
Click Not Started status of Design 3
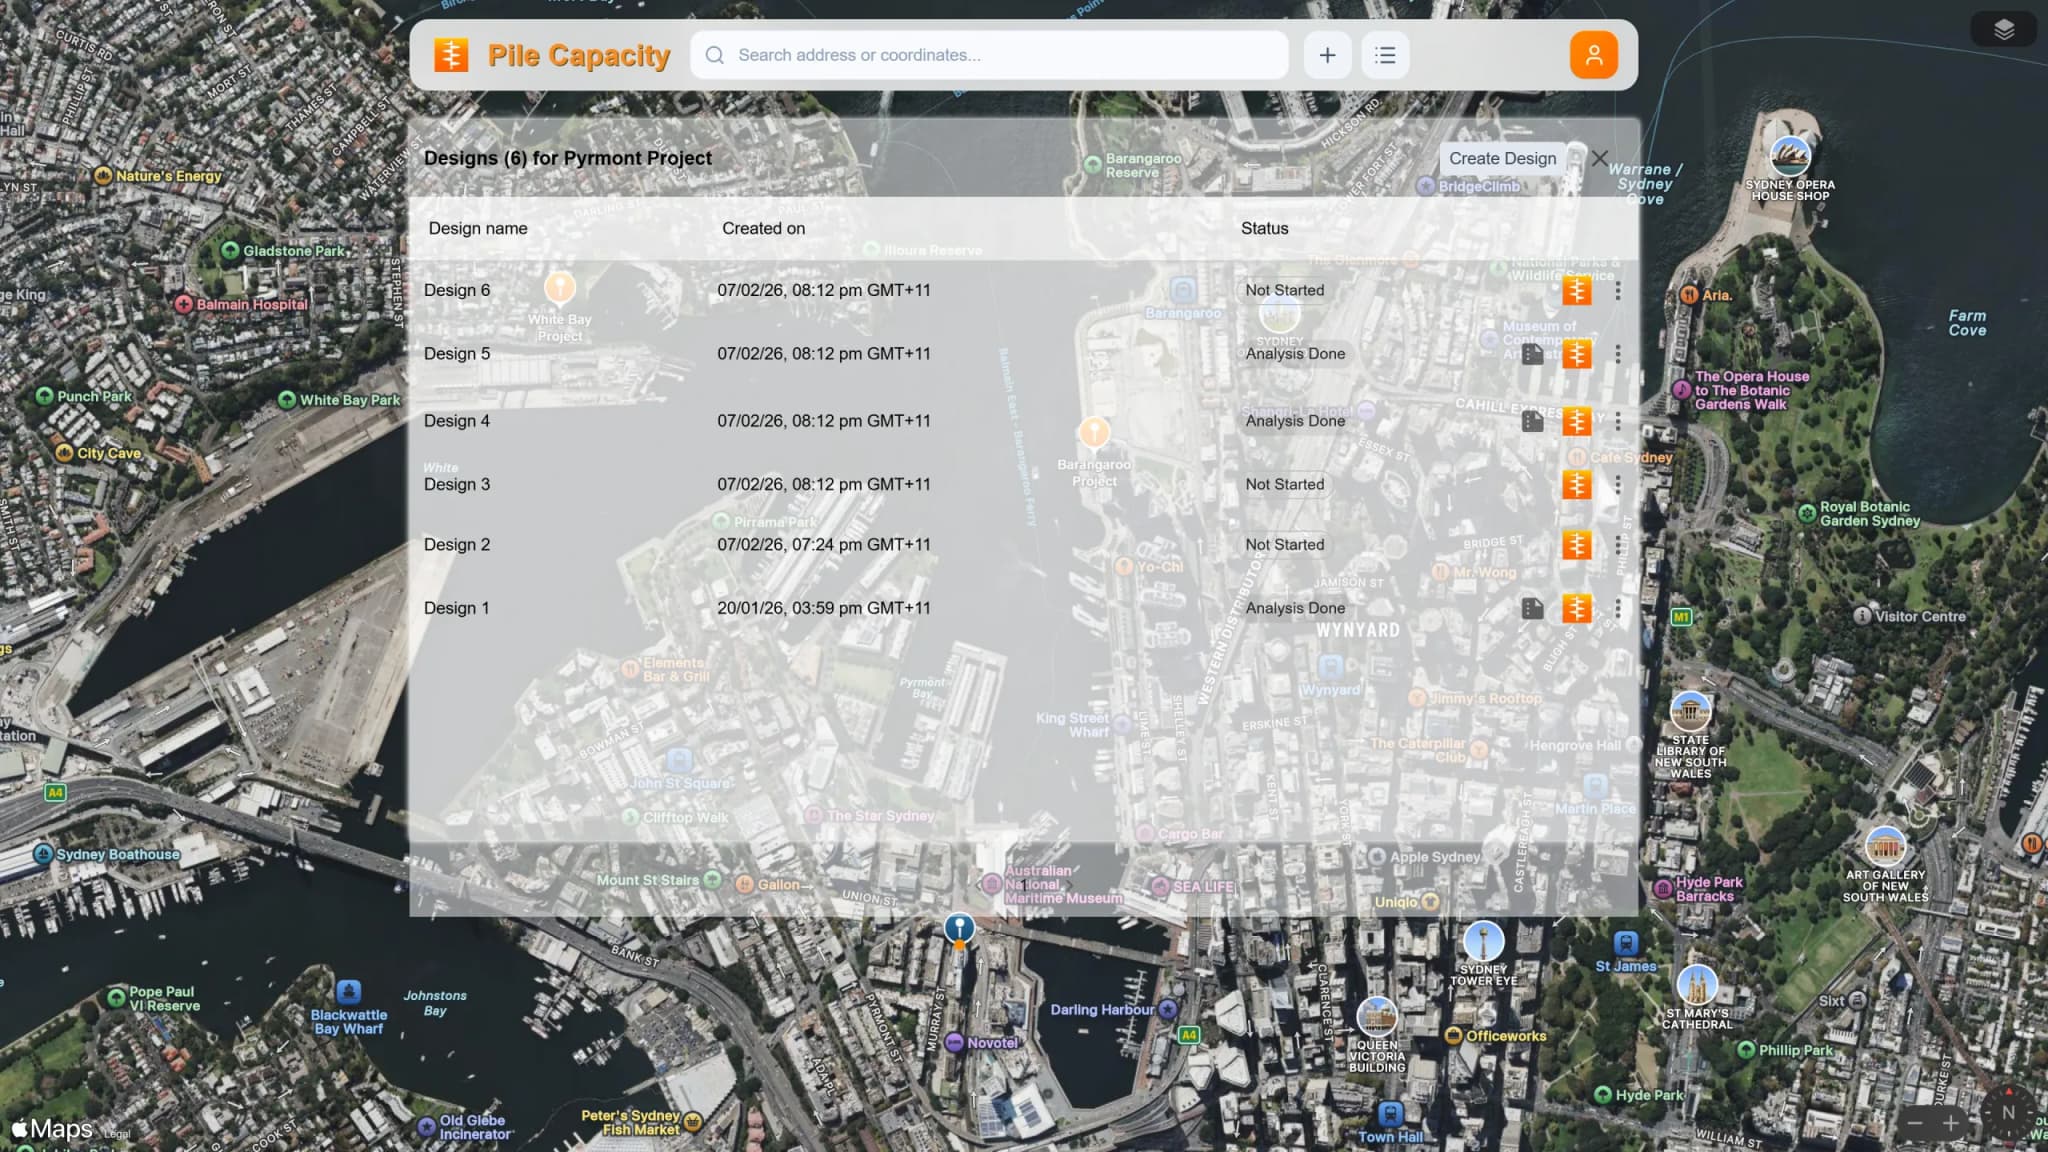click(1285, 484)
